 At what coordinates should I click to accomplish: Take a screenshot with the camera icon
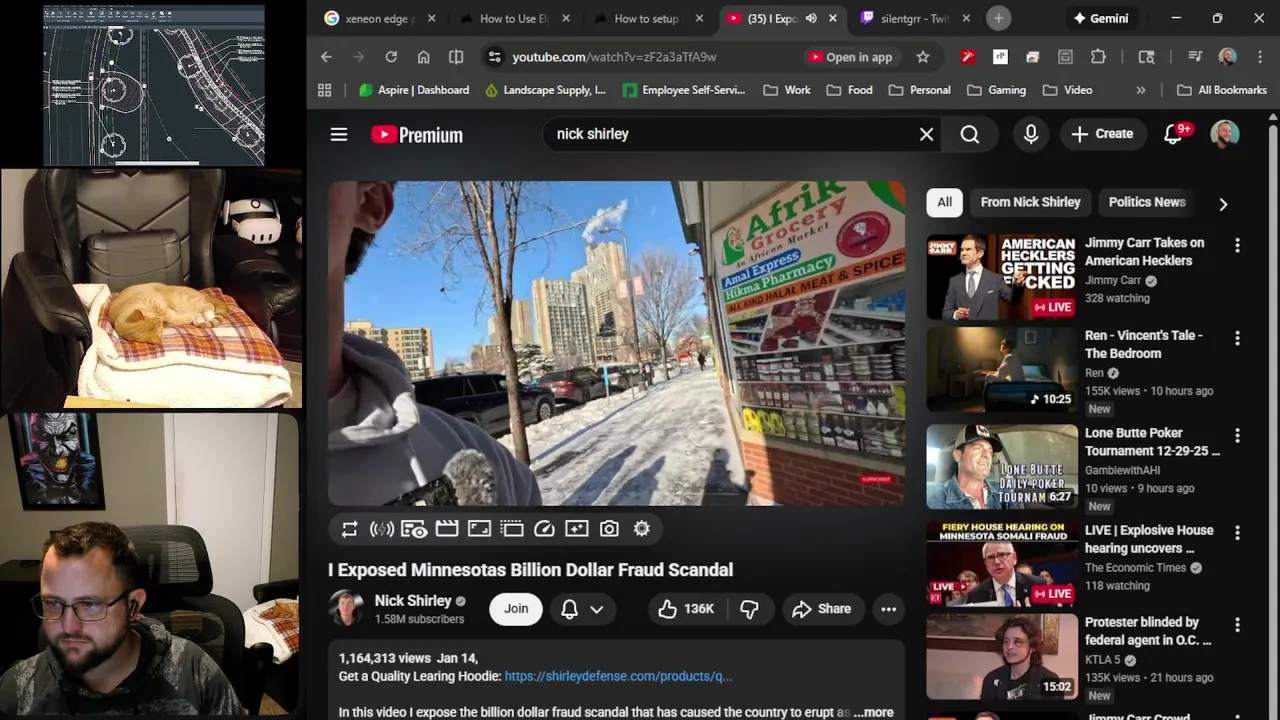coord(609,529)
